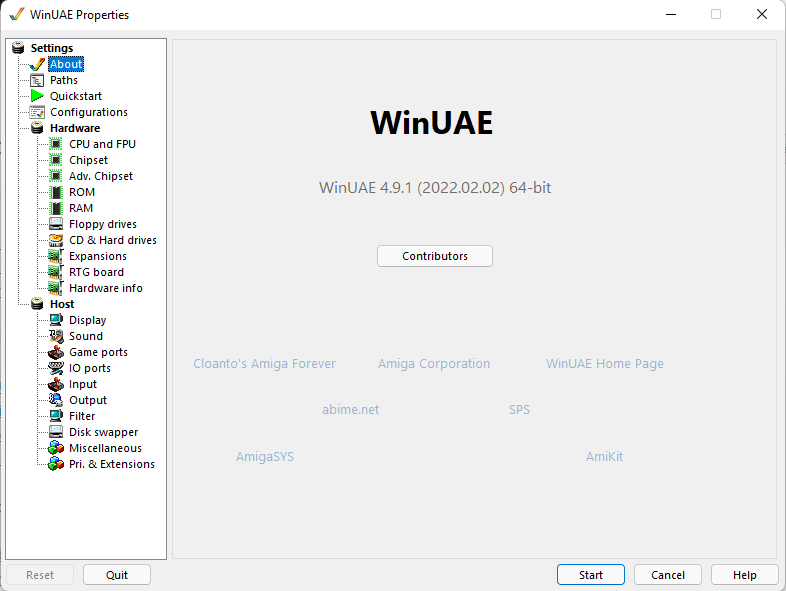Click the CPU and FPU chip icon

(56, 144)
